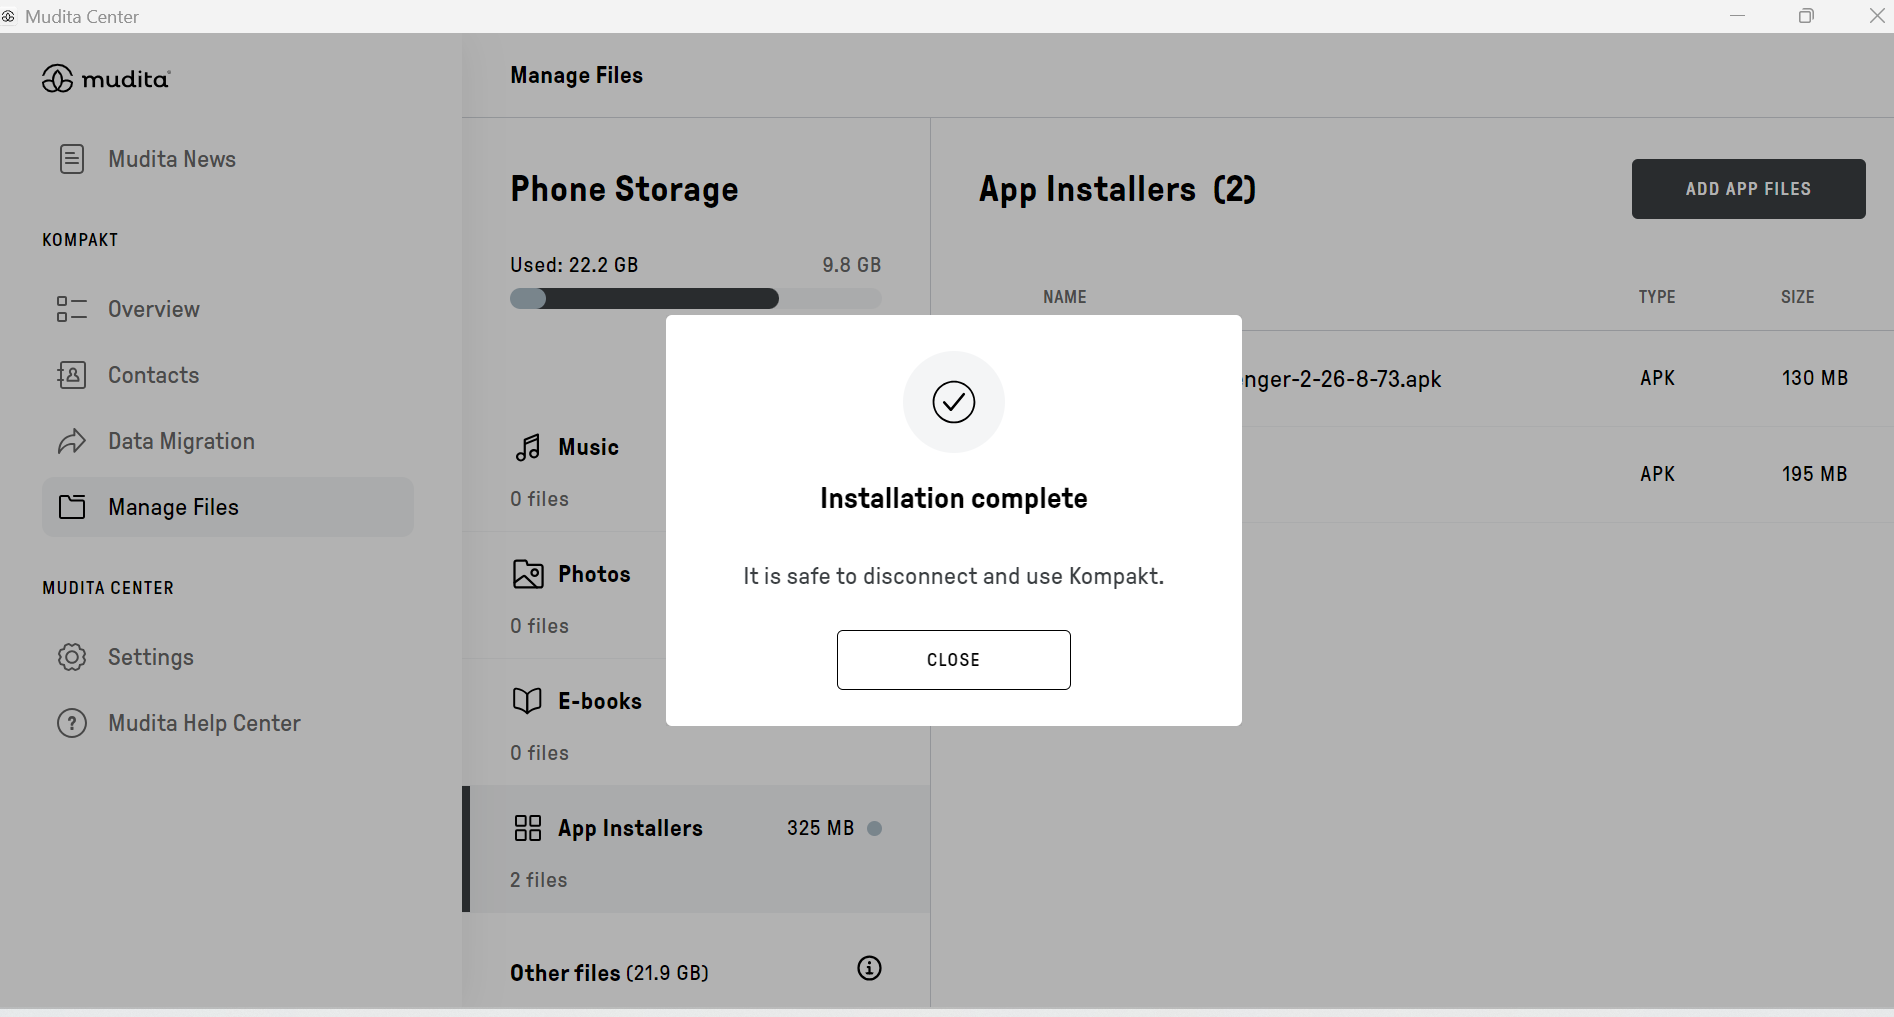Open the Mudita News icon
This screenshot has height=1017, width=1894.
click(72, 159)
